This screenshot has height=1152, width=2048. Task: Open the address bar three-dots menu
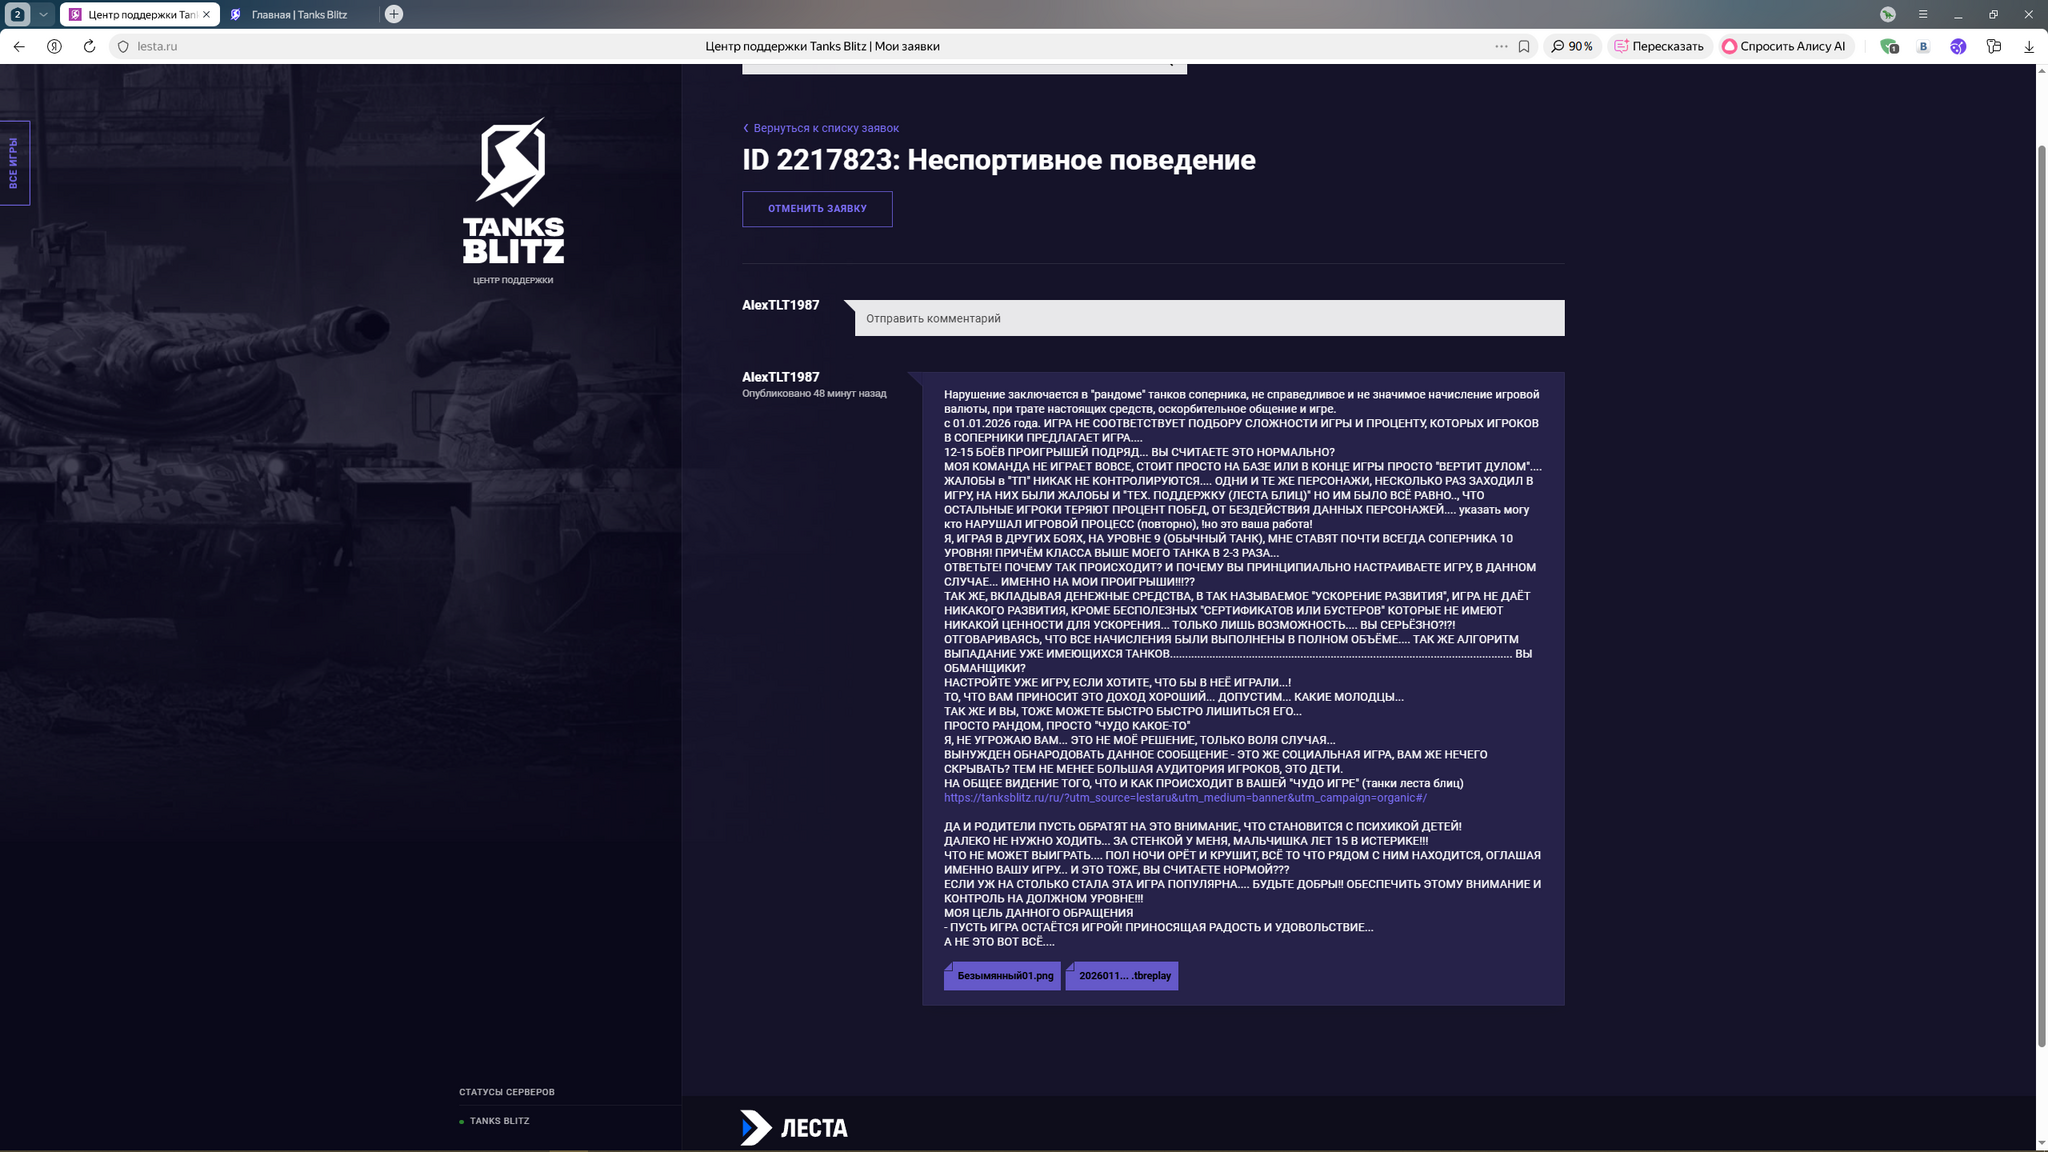point(1501,46)
